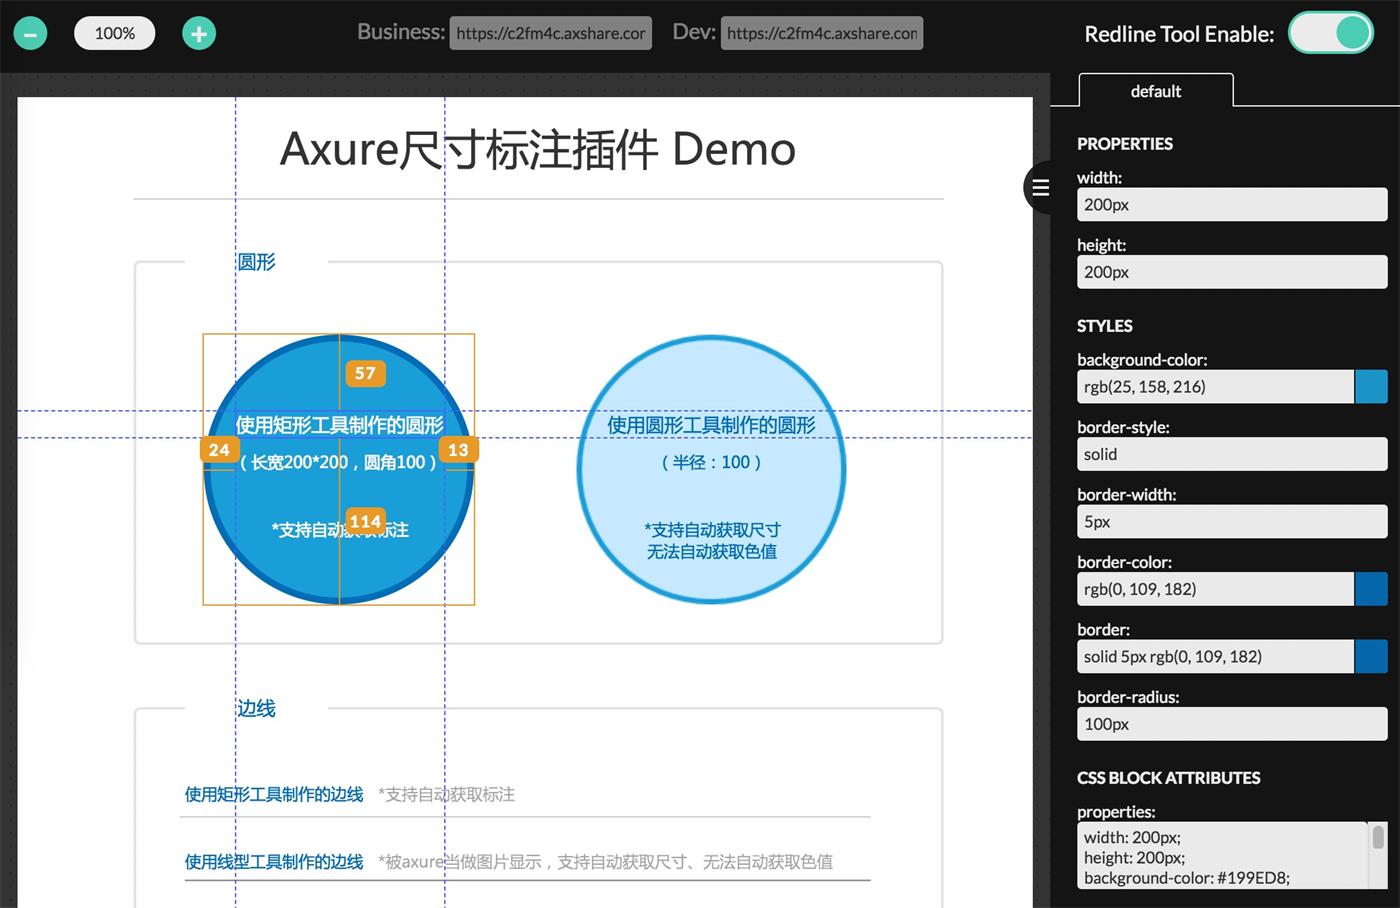Click the border property color swatch
This screenshot has width=1400, height=908.
coord(1371,656)
